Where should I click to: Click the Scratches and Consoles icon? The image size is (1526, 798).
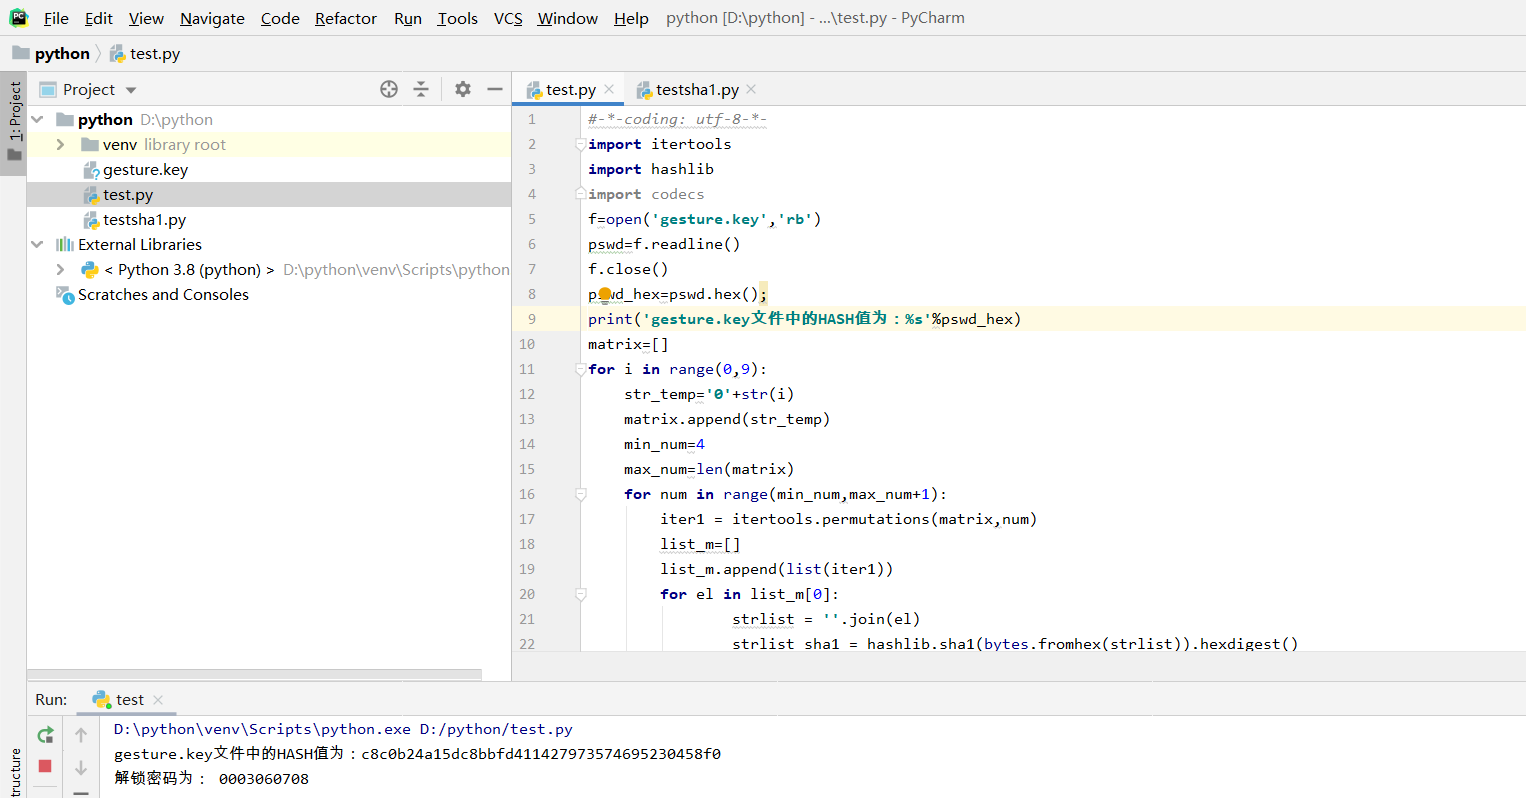click(65, 294)
